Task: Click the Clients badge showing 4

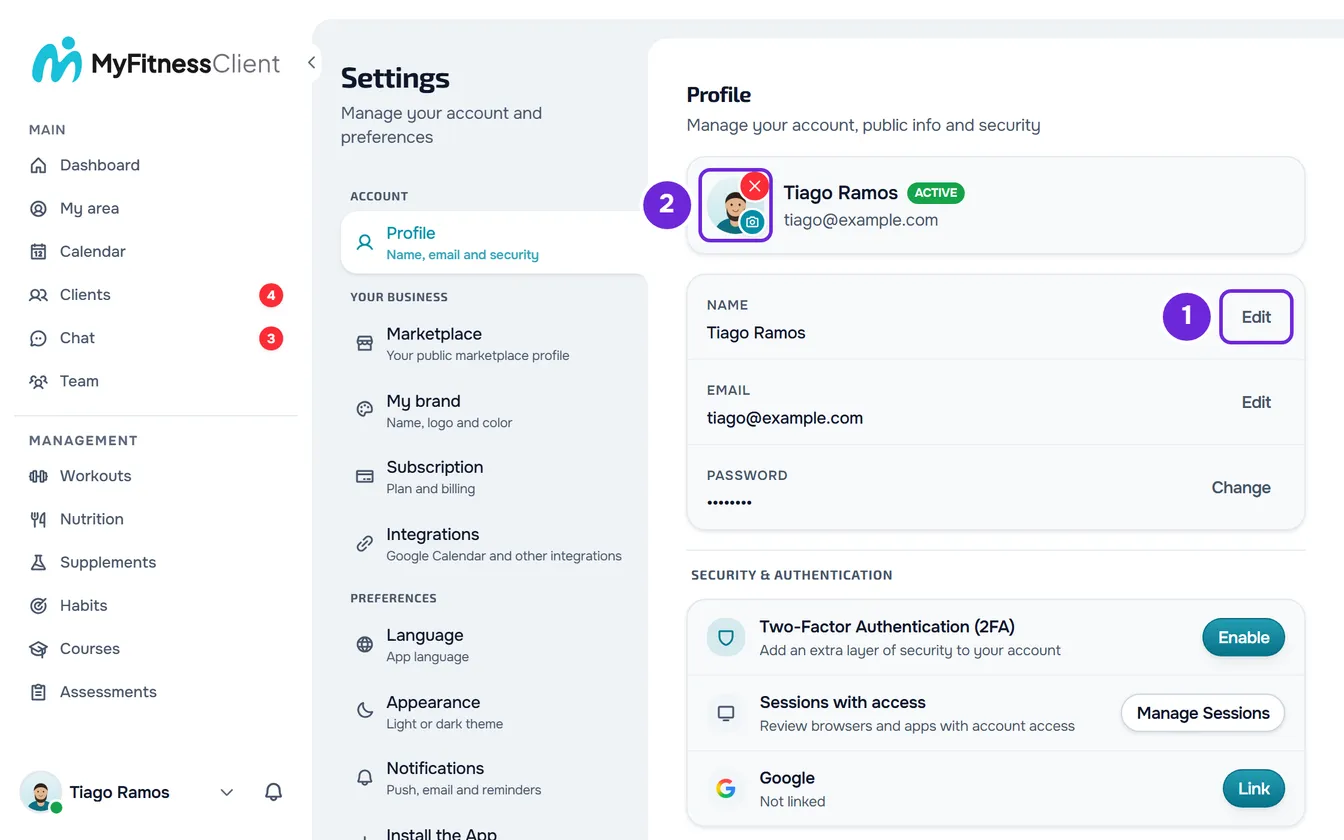Action: tap(271, 295)
